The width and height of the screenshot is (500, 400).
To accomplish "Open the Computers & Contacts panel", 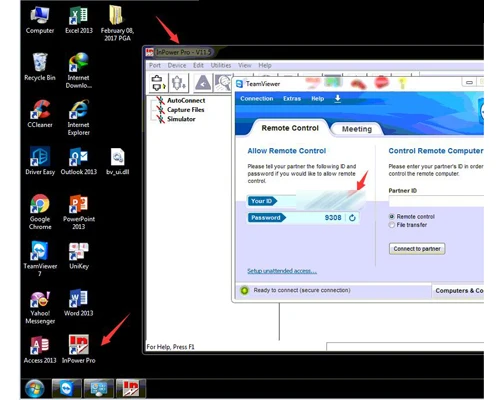I will click(x=459, y=291).
